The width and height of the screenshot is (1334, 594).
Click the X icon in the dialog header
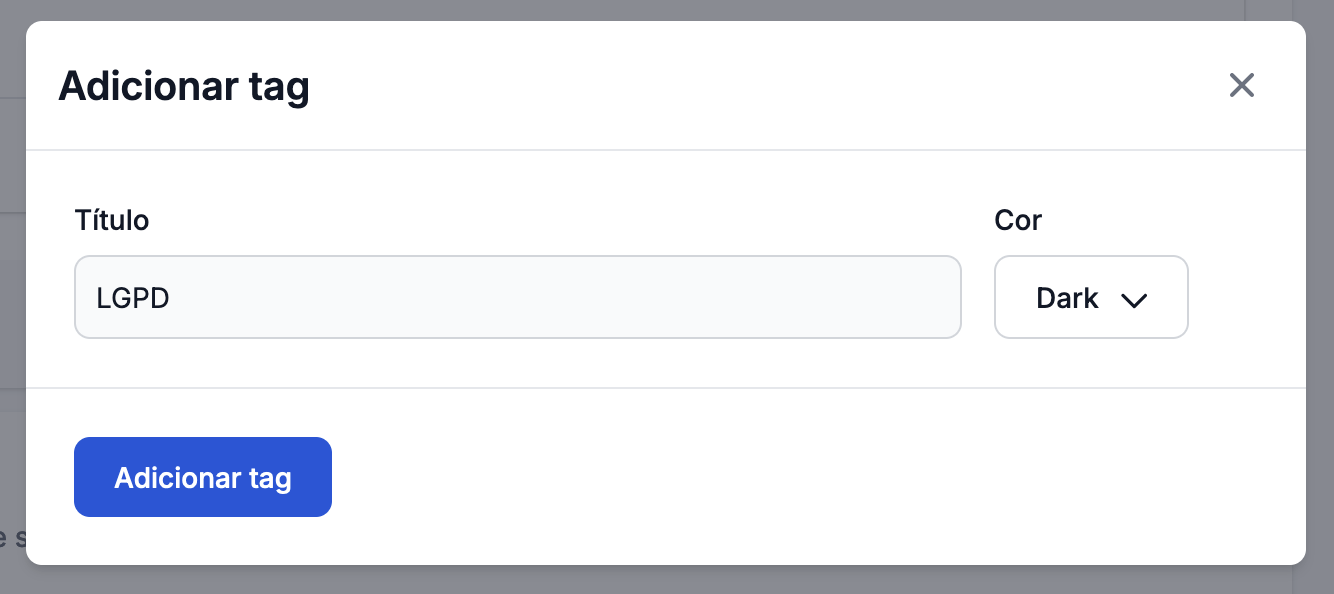coord(1241,86)
